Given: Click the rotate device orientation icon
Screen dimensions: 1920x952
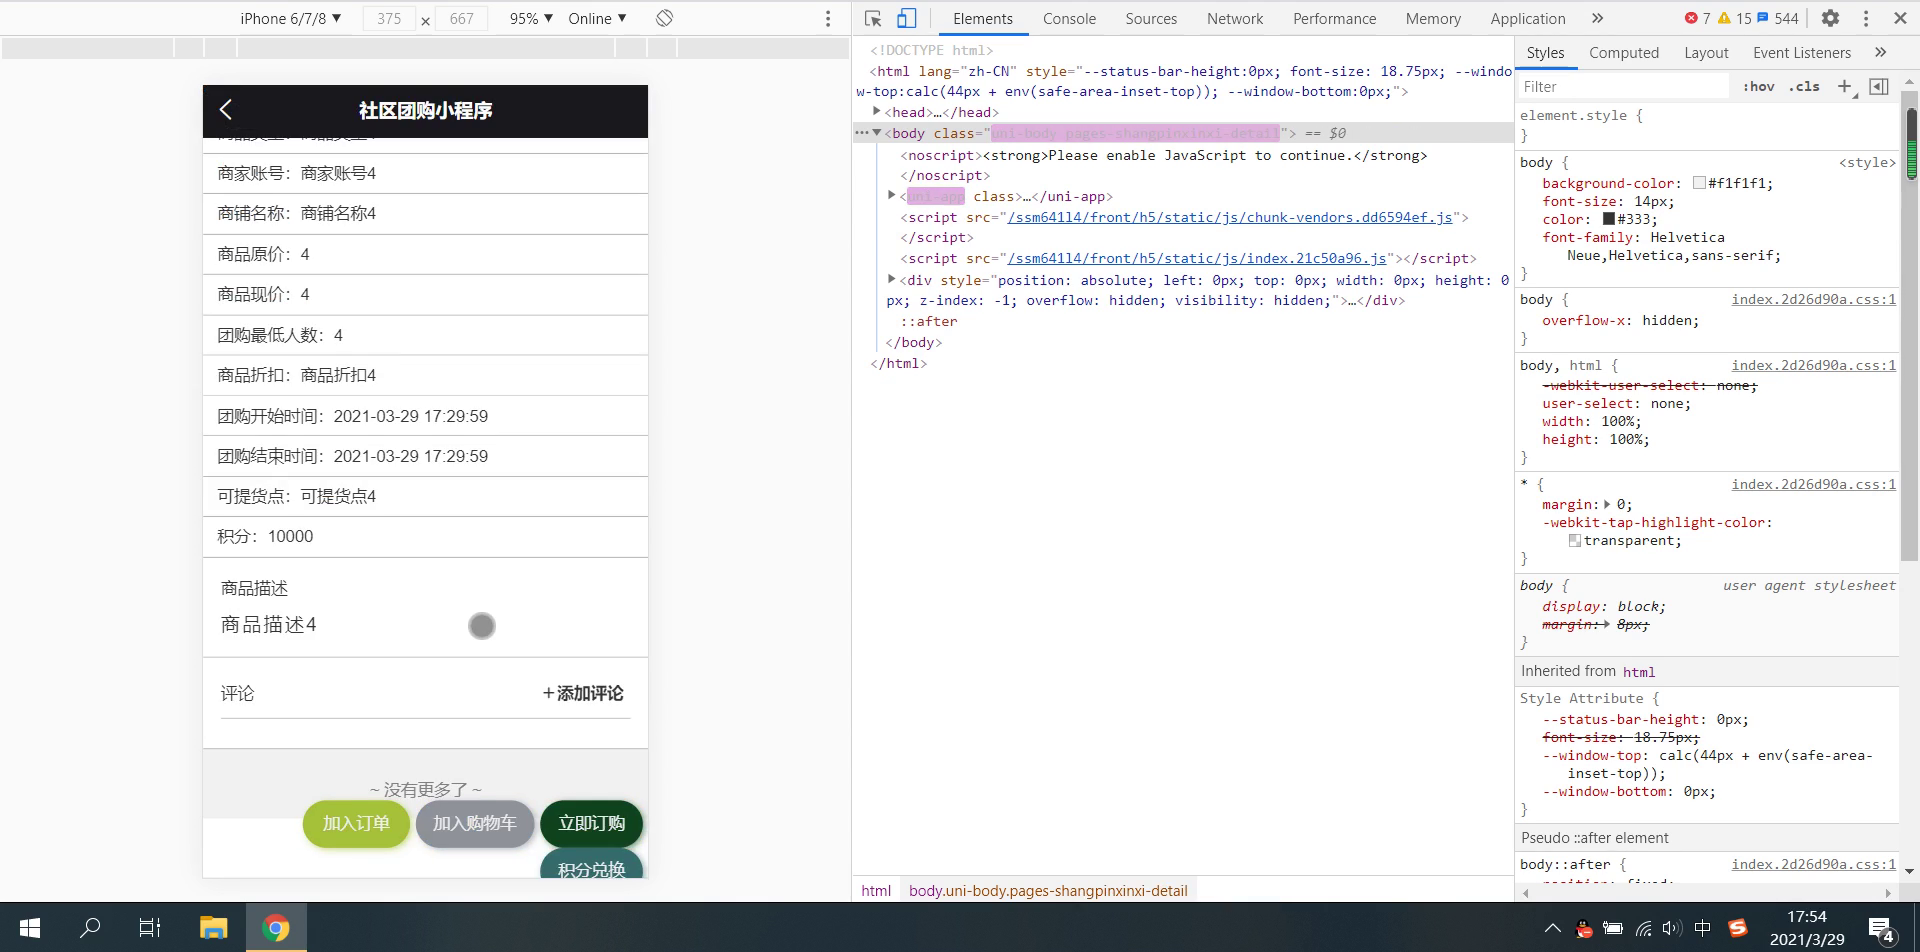Looking at the screenshot, I should [664, 18].
